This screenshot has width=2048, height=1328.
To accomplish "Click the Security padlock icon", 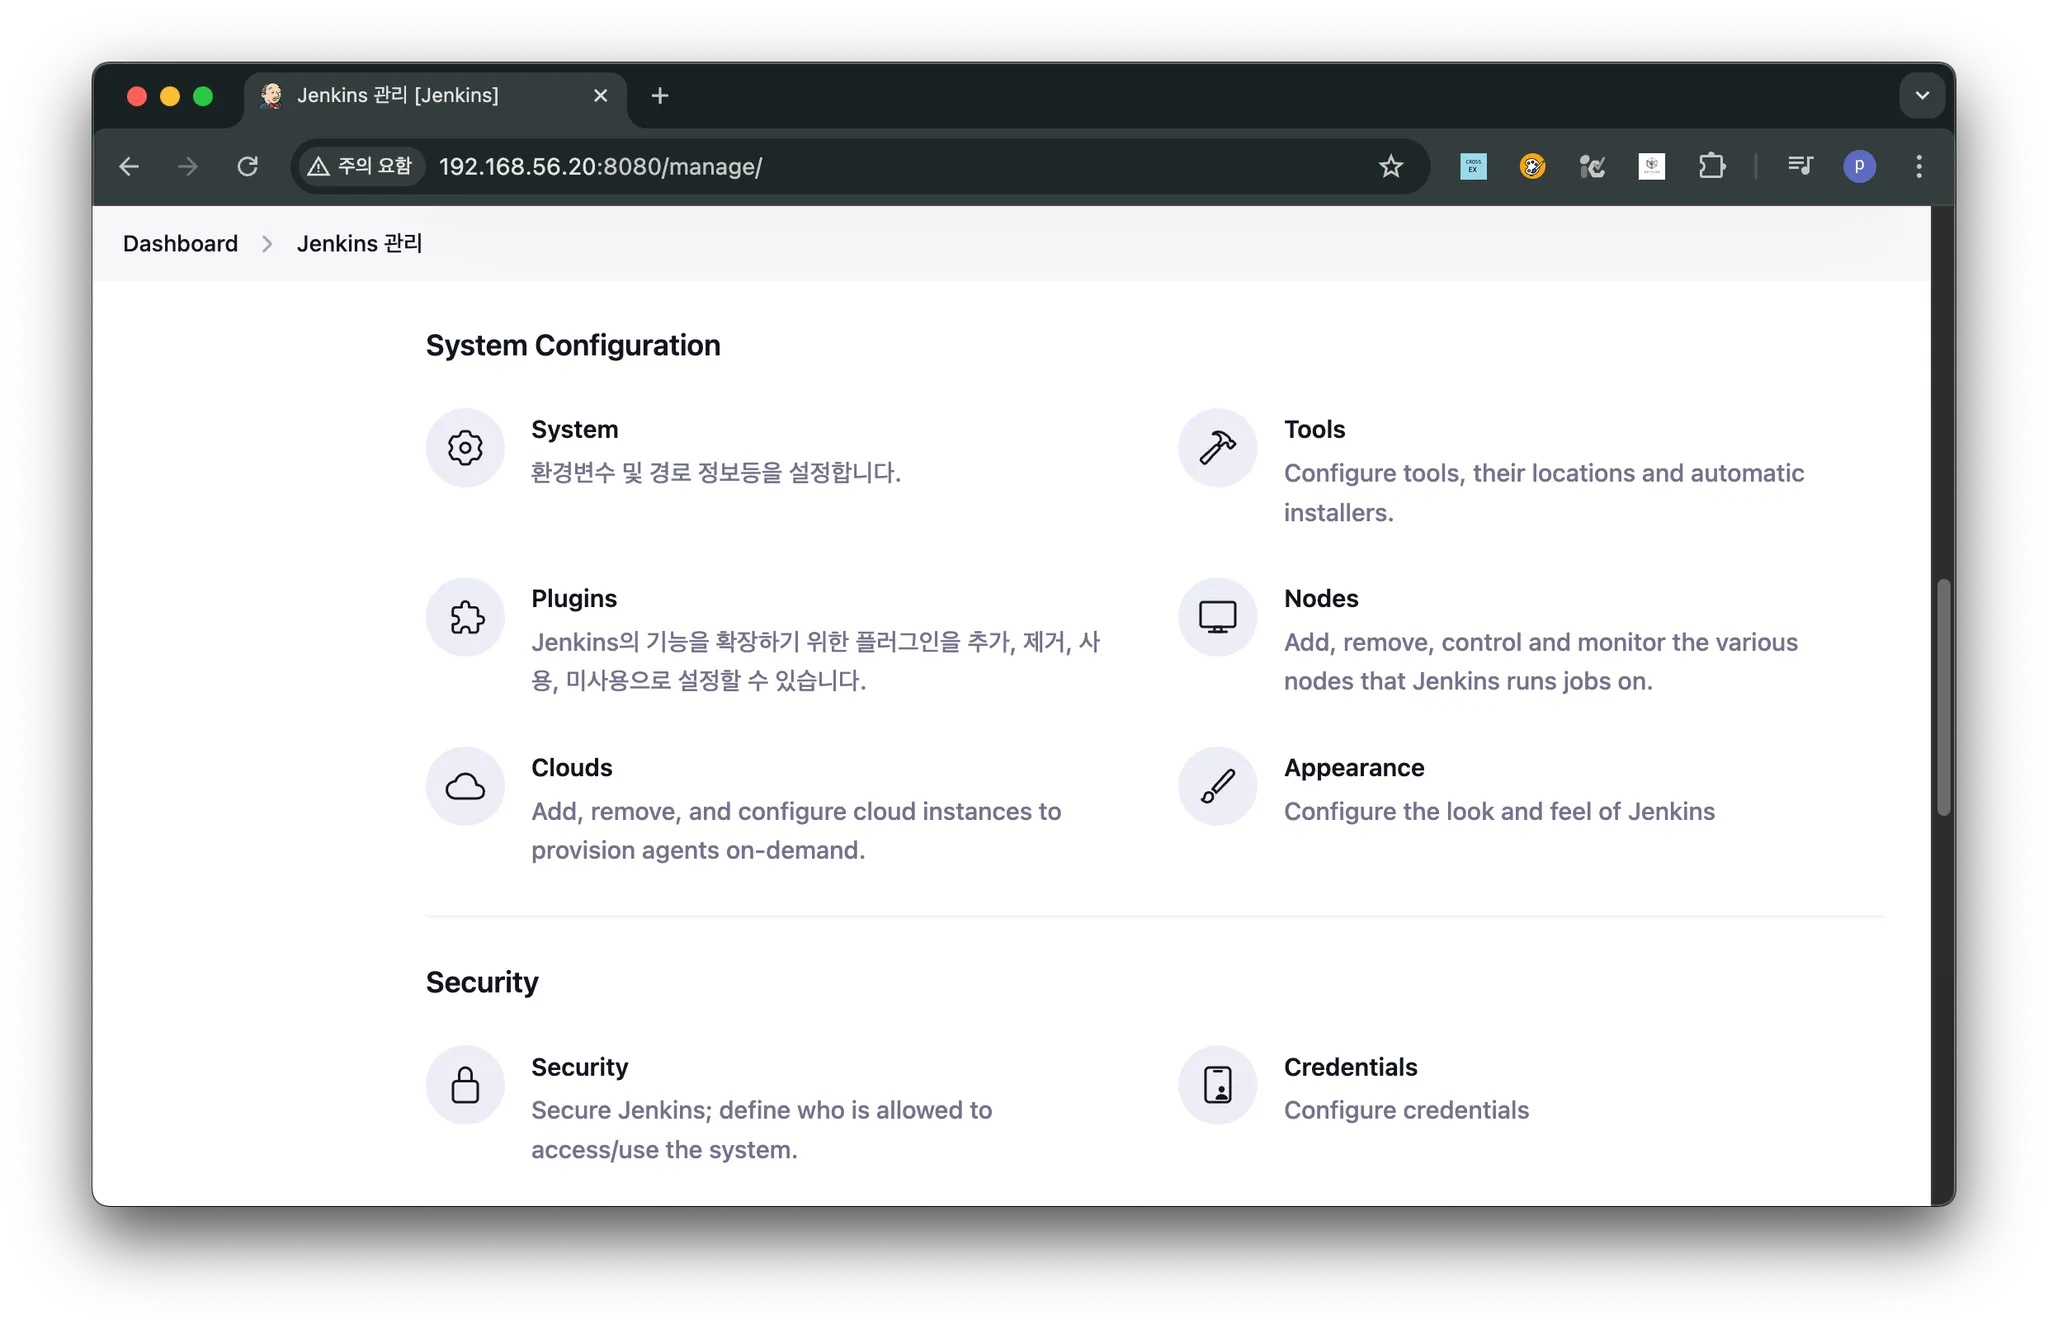I will [x=465, y=1085].
